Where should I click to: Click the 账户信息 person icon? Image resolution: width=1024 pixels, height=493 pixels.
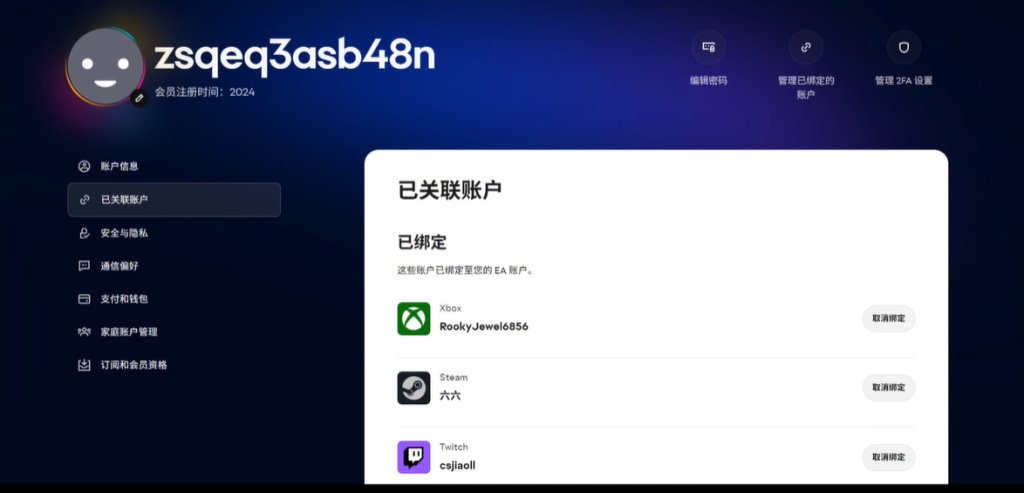84,166
